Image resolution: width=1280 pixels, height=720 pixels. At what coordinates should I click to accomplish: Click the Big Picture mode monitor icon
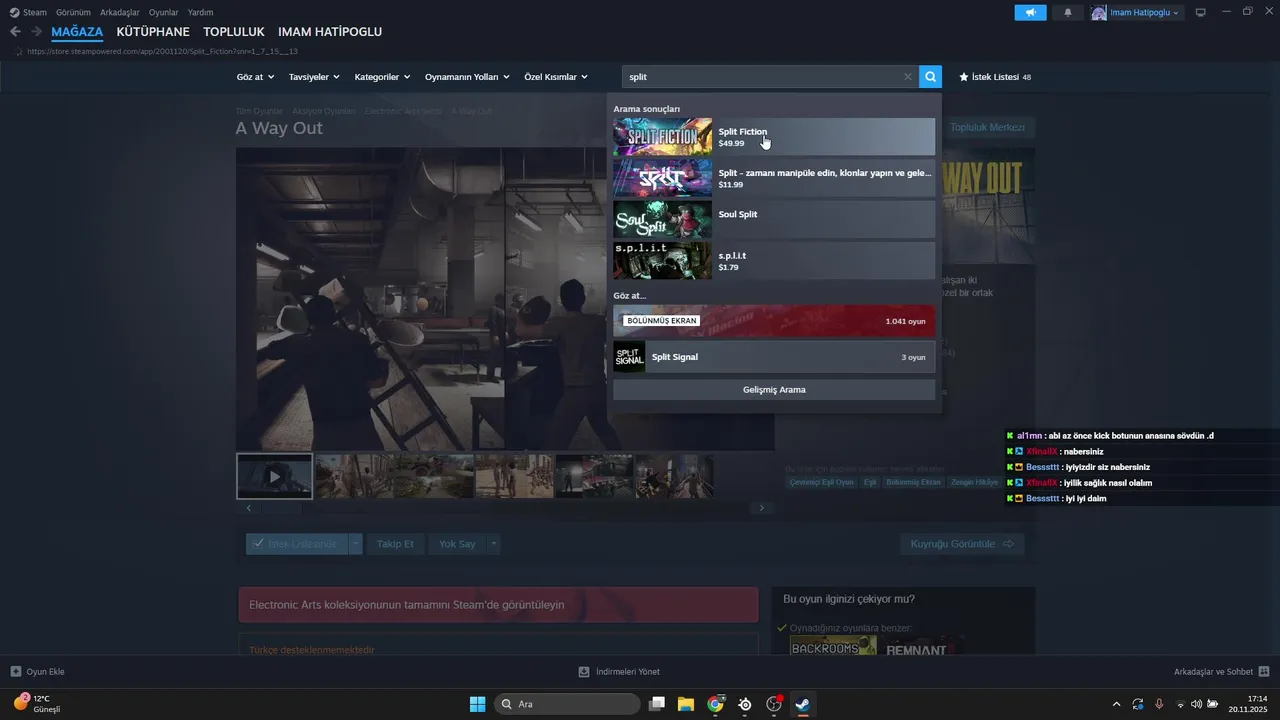(1201, 12)
